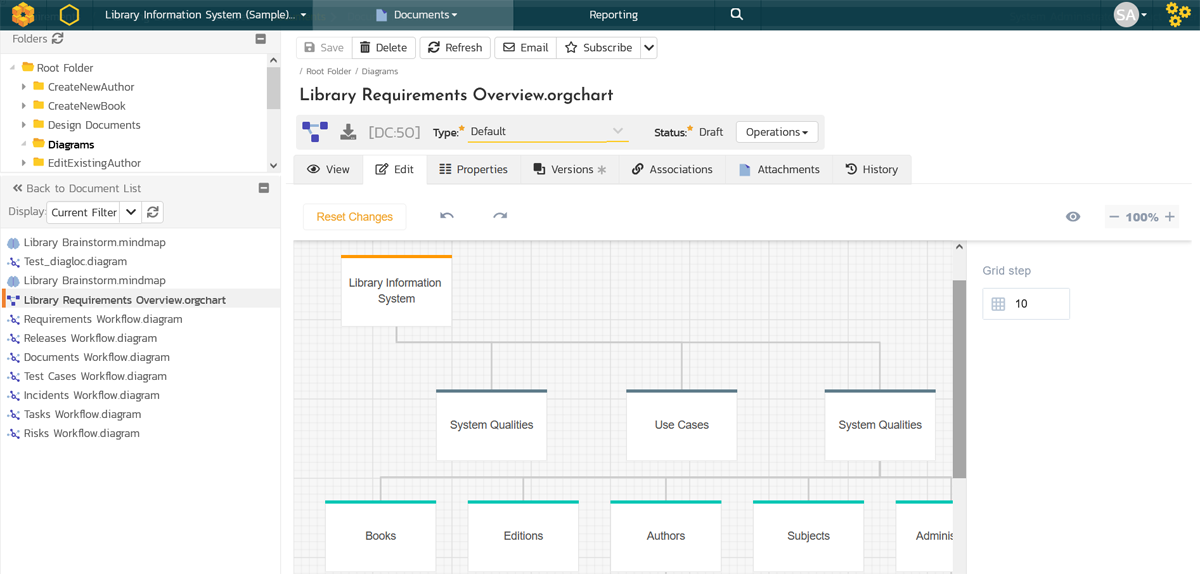
Task: Toggle the eye preview icon
Action: tap(1073, 217)
